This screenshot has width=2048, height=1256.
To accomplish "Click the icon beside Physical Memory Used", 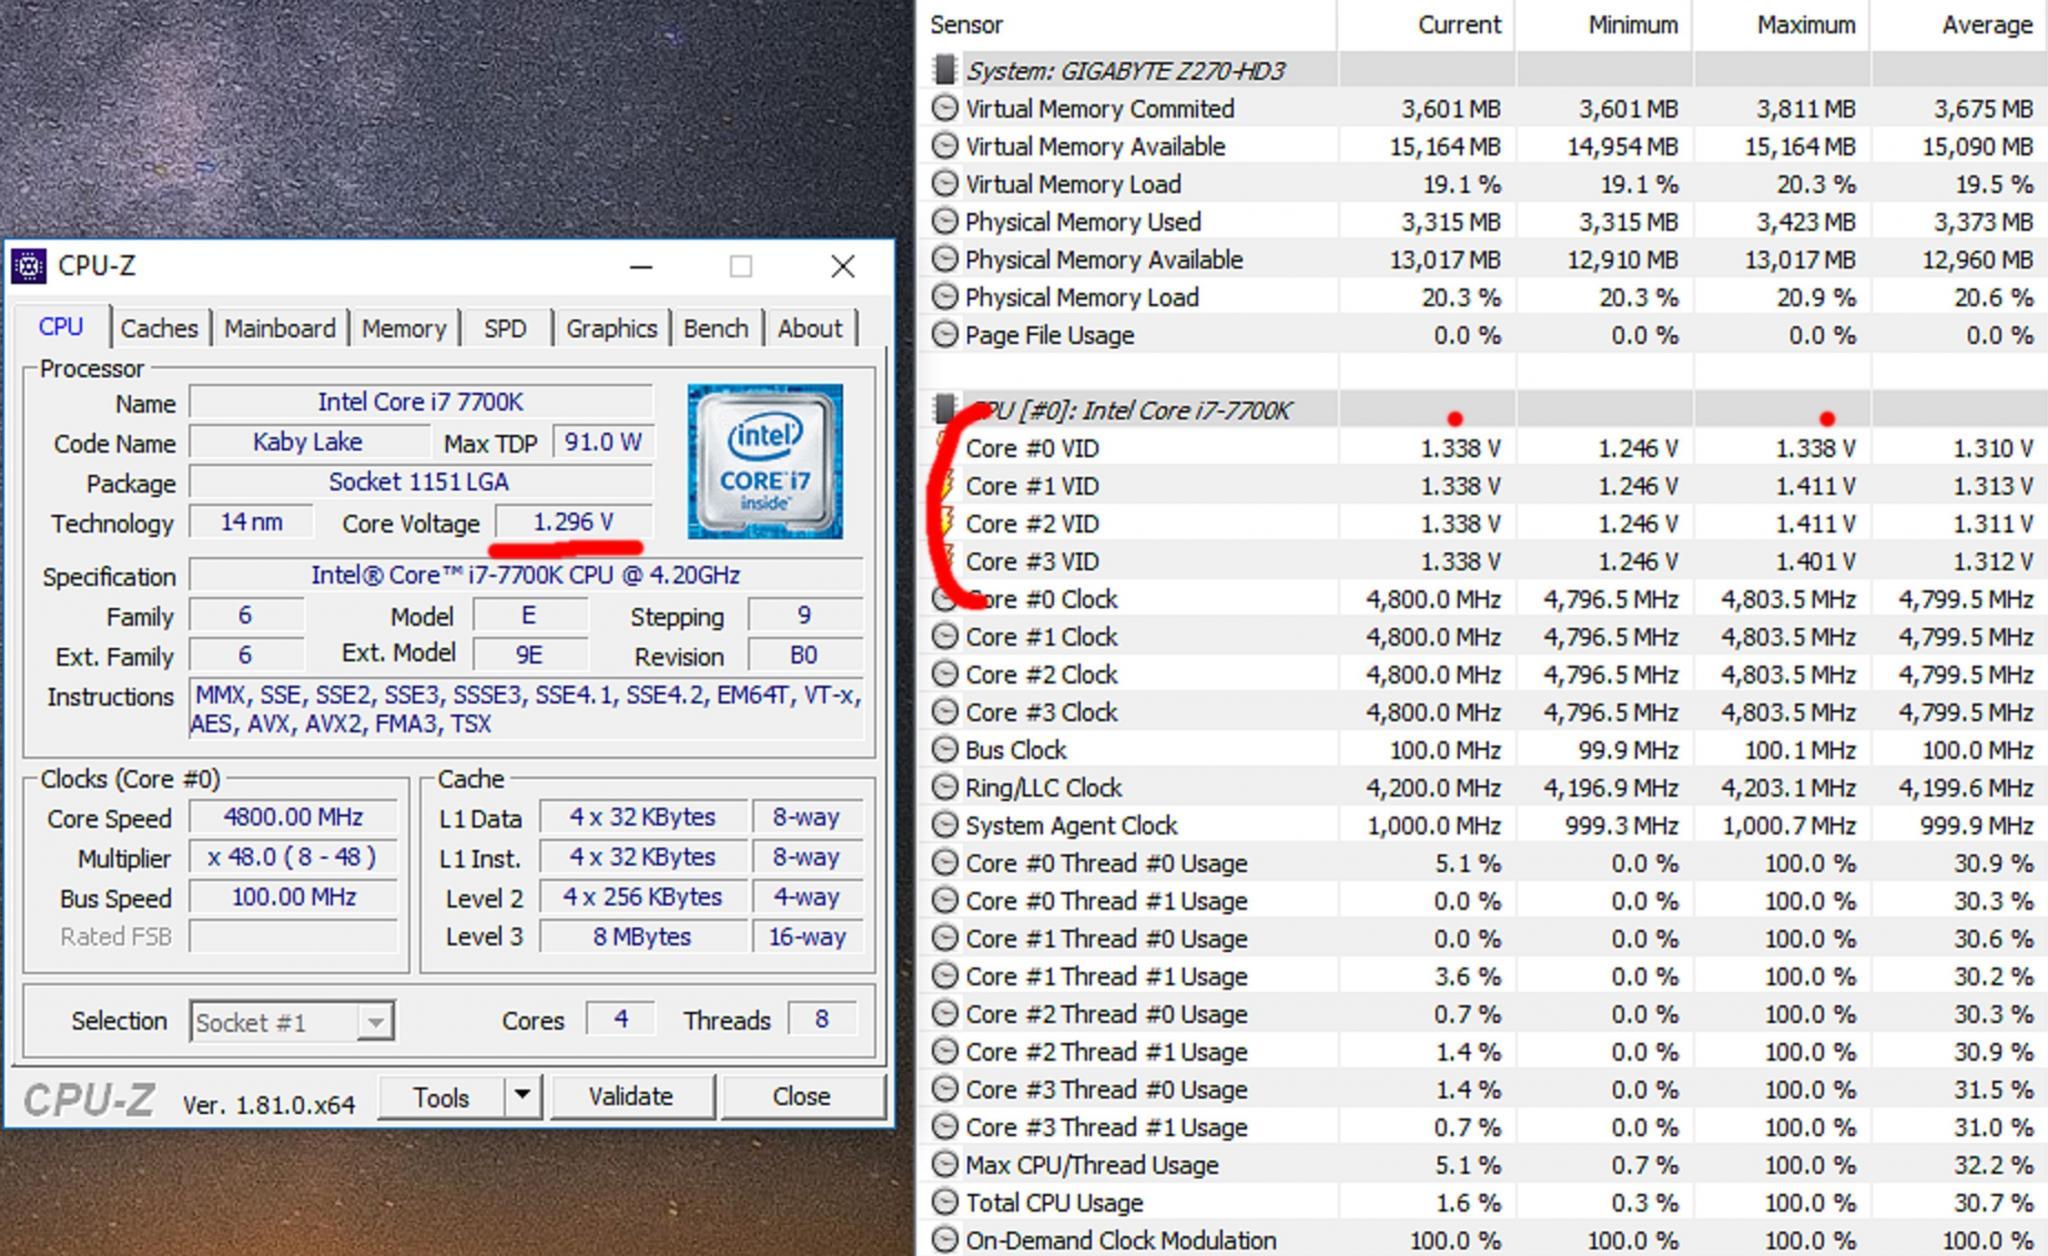I will pyautogui.click(x=944, y=221).
